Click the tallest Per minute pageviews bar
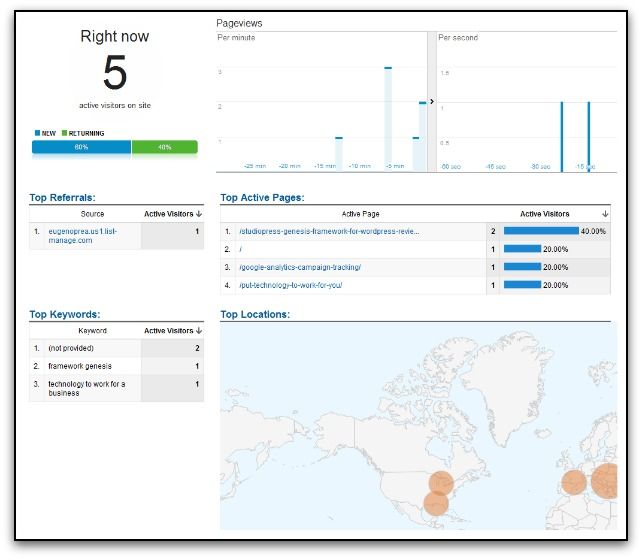The width and height of the screenshot is (642, 559). click(388, 119)
